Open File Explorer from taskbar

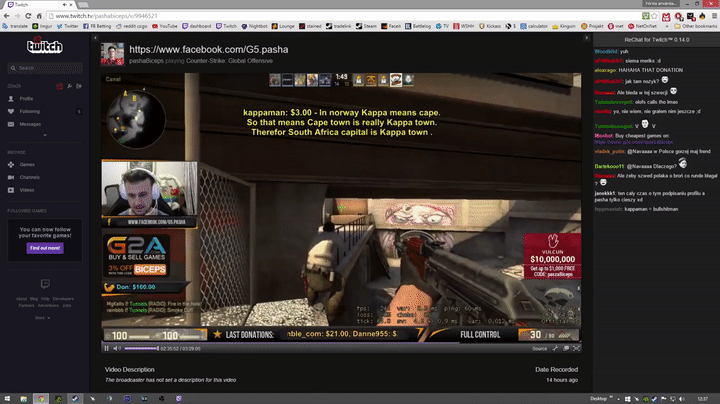point(23,398)
